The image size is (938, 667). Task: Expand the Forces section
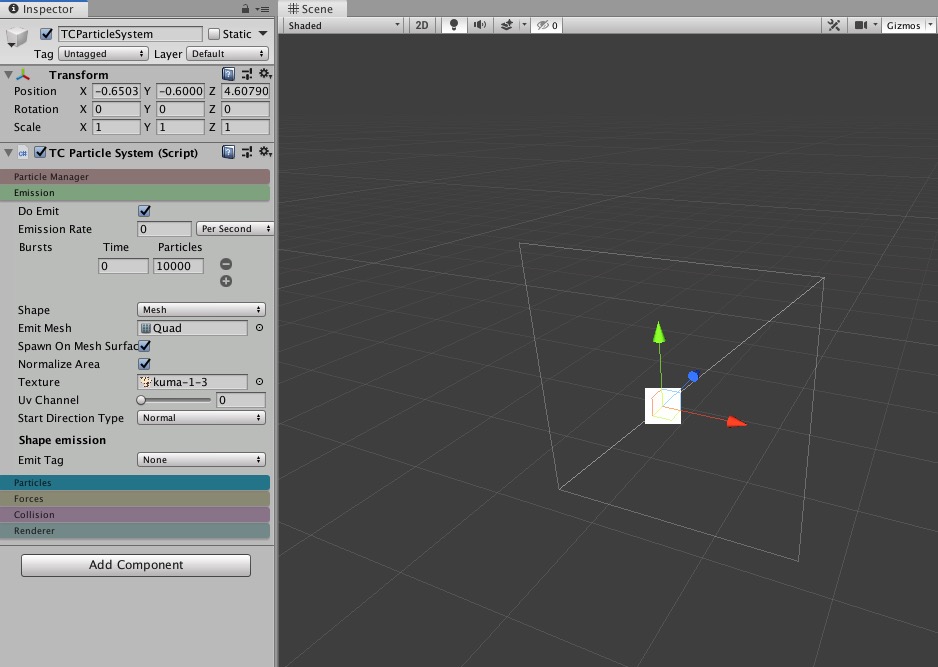[135, 498]
